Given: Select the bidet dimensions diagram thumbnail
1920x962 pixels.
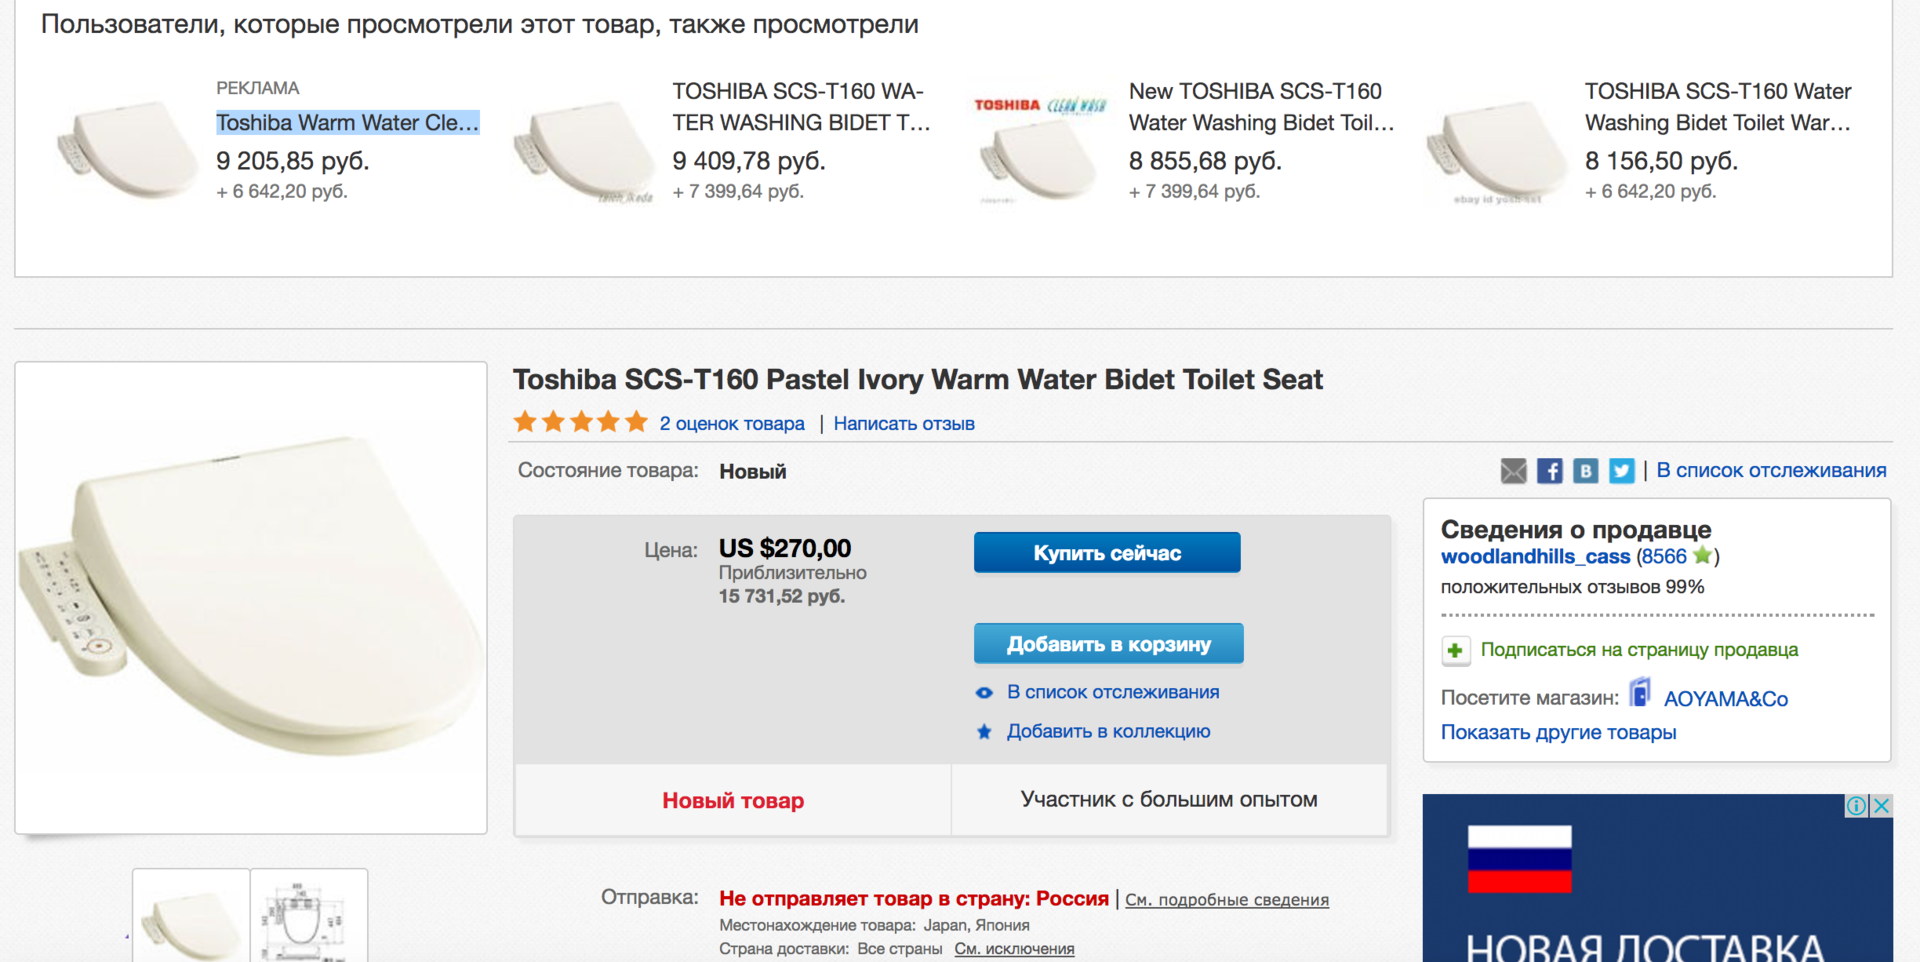Looking at the screenshot, I should click(309, 916).
